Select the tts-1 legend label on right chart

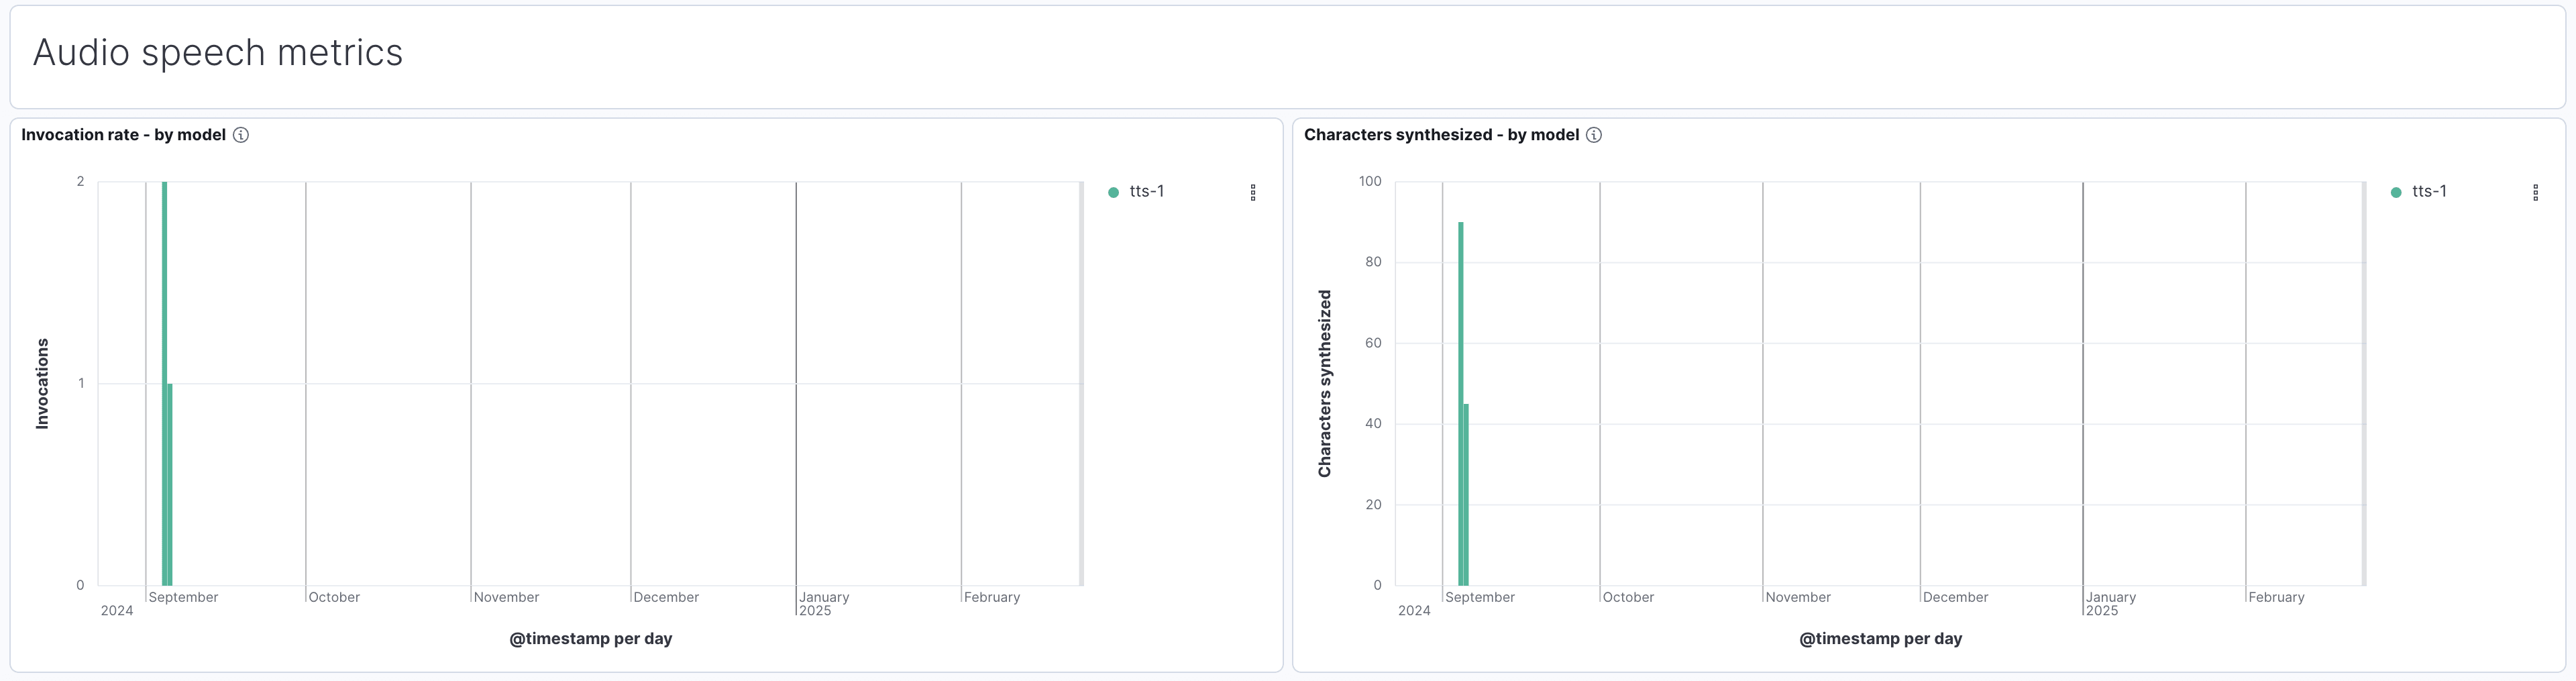coord(2429,191)
